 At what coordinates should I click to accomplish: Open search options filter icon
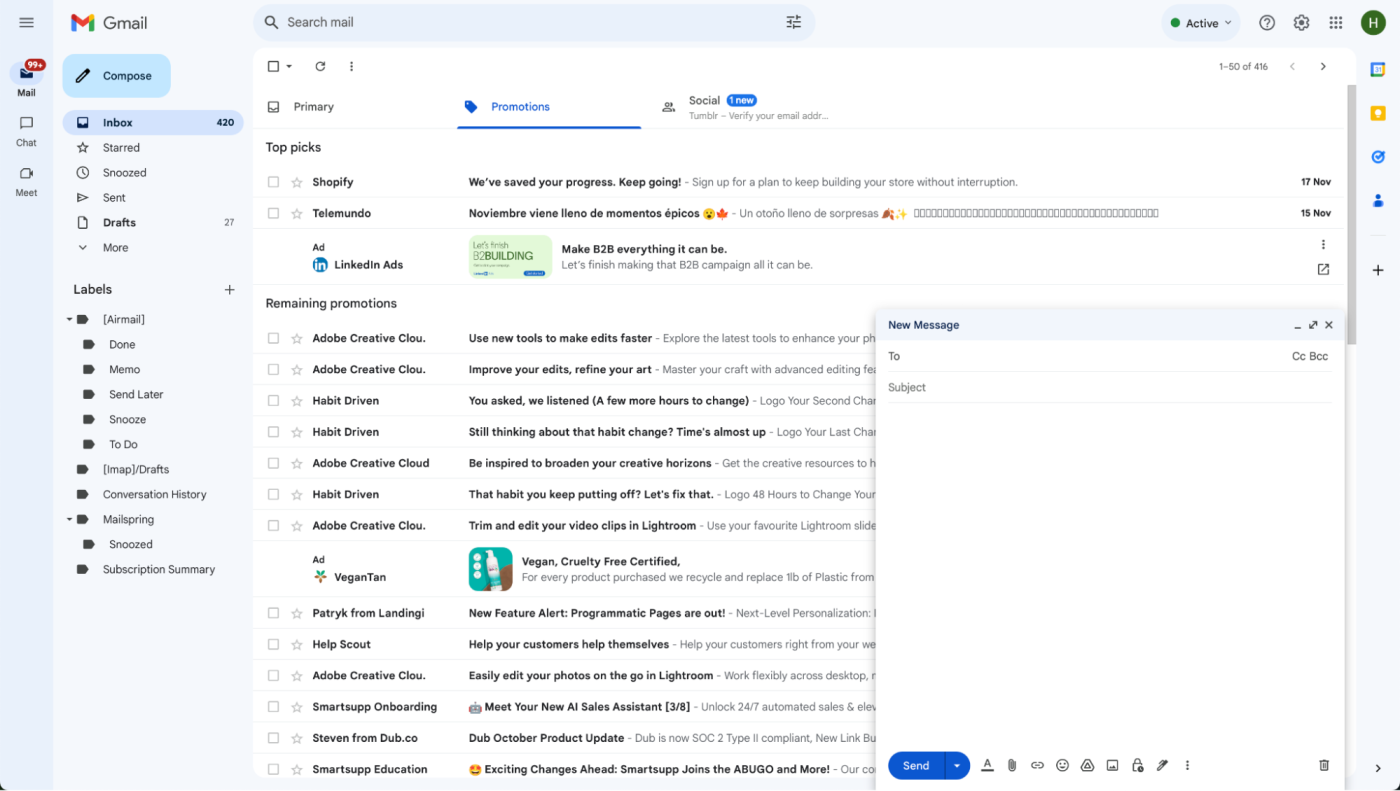794,22
